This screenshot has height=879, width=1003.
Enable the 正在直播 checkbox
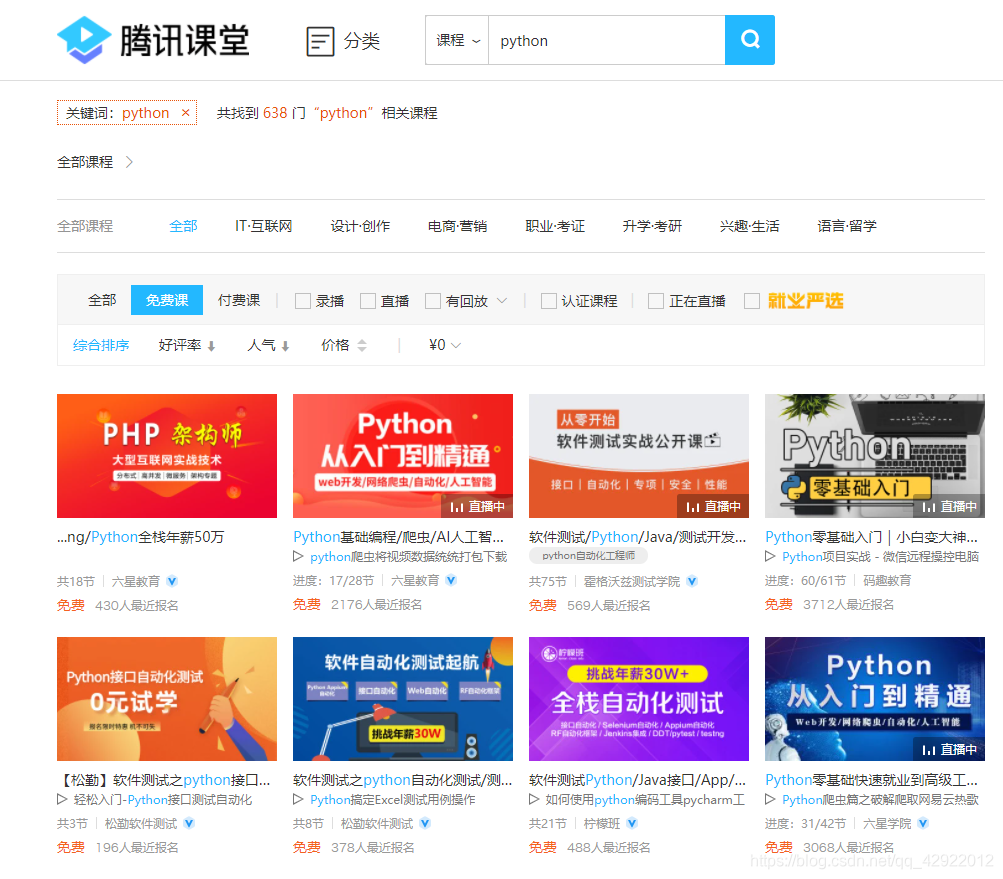tap(655, 300)
